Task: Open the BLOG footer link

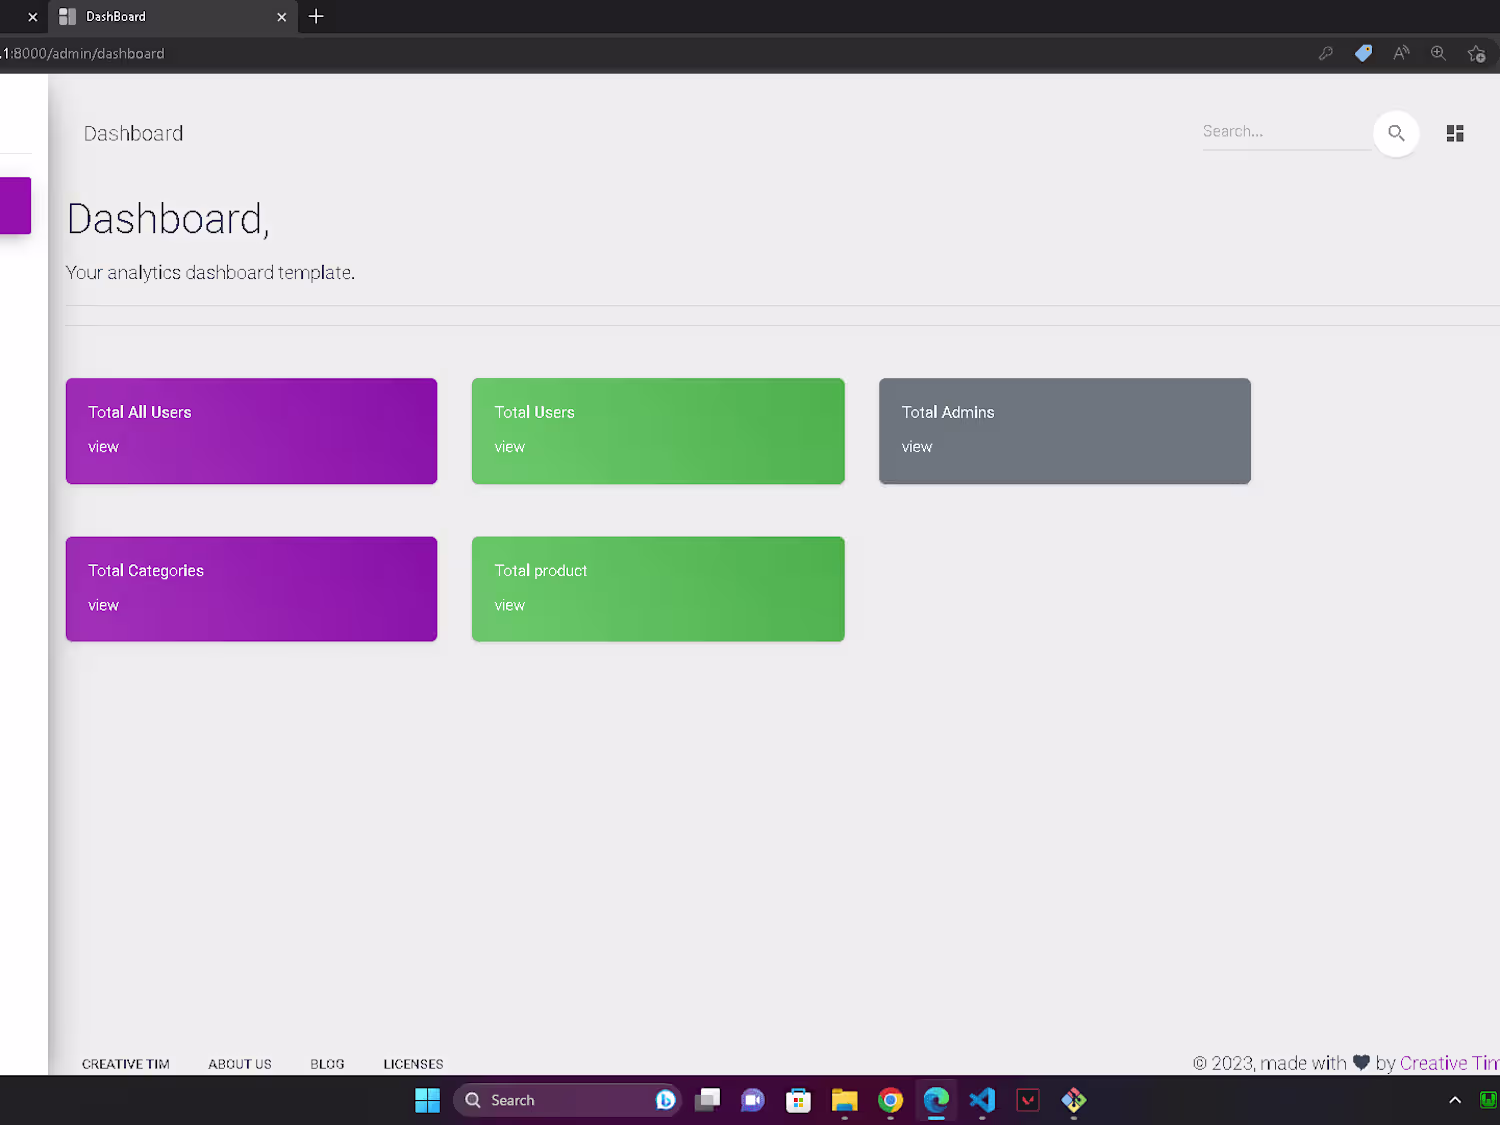Action: [x=327, y=1064]
